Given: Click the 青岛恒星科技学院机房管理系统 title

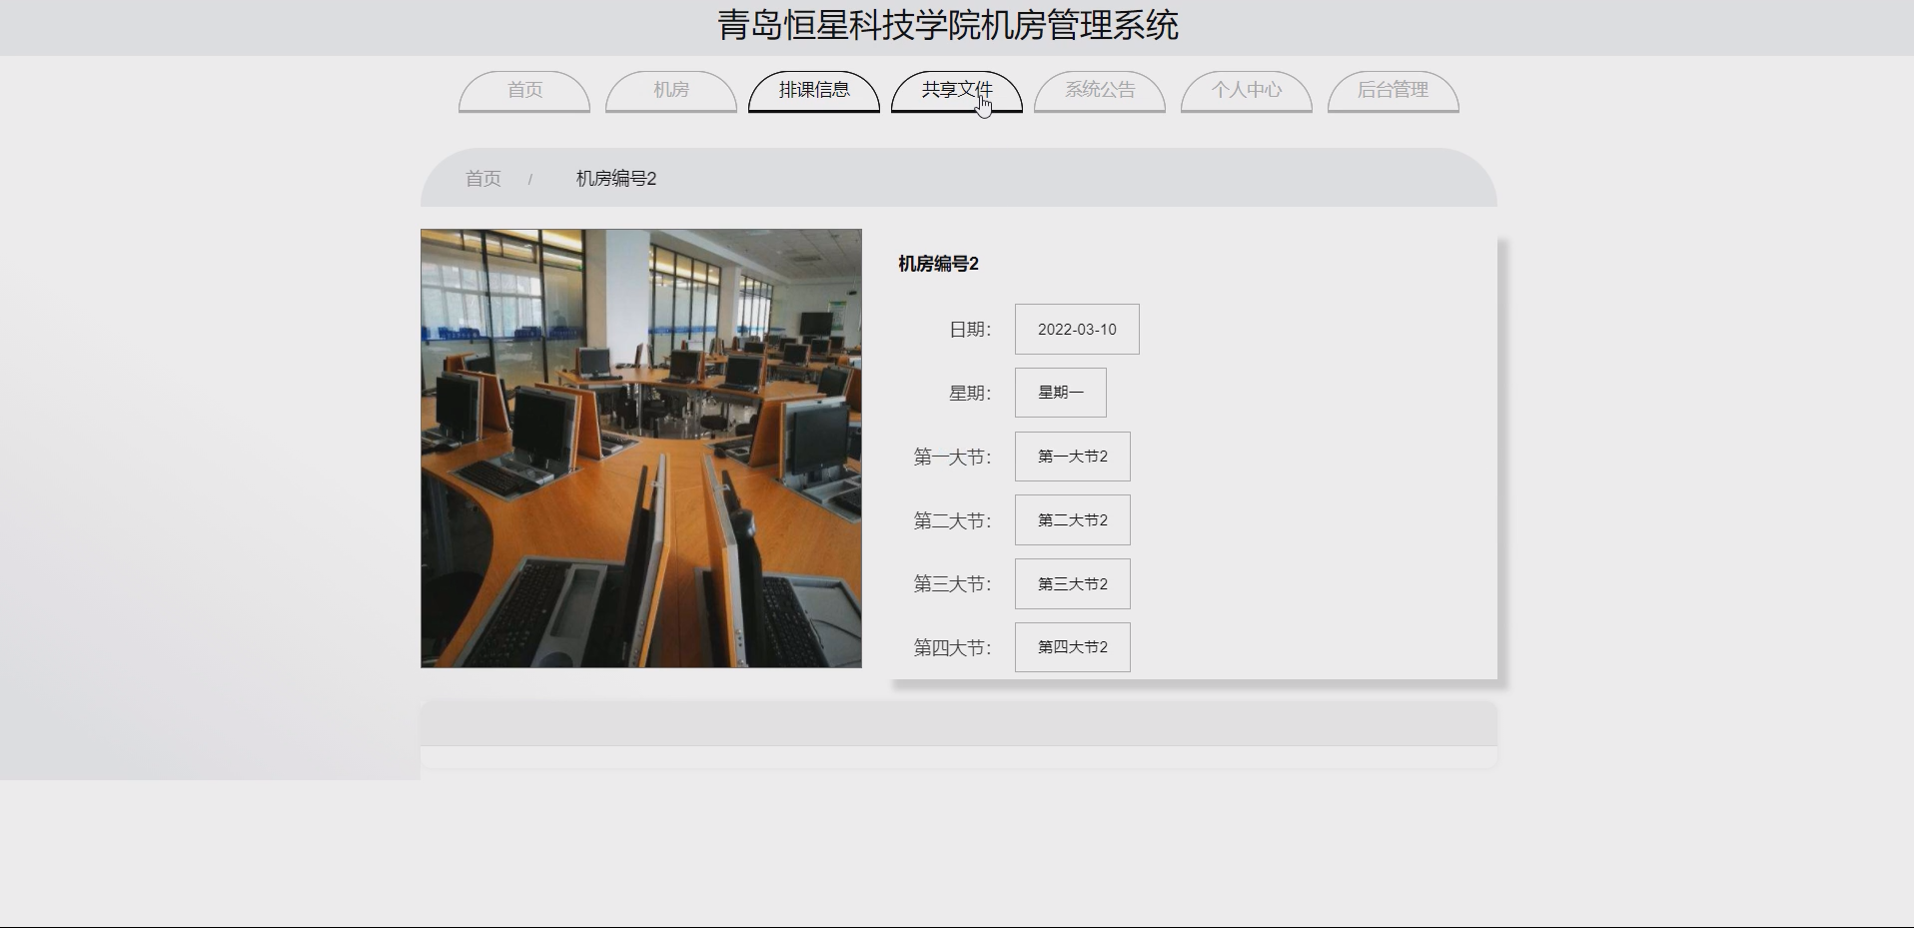Looking at the screenshot, I should 948,25.
